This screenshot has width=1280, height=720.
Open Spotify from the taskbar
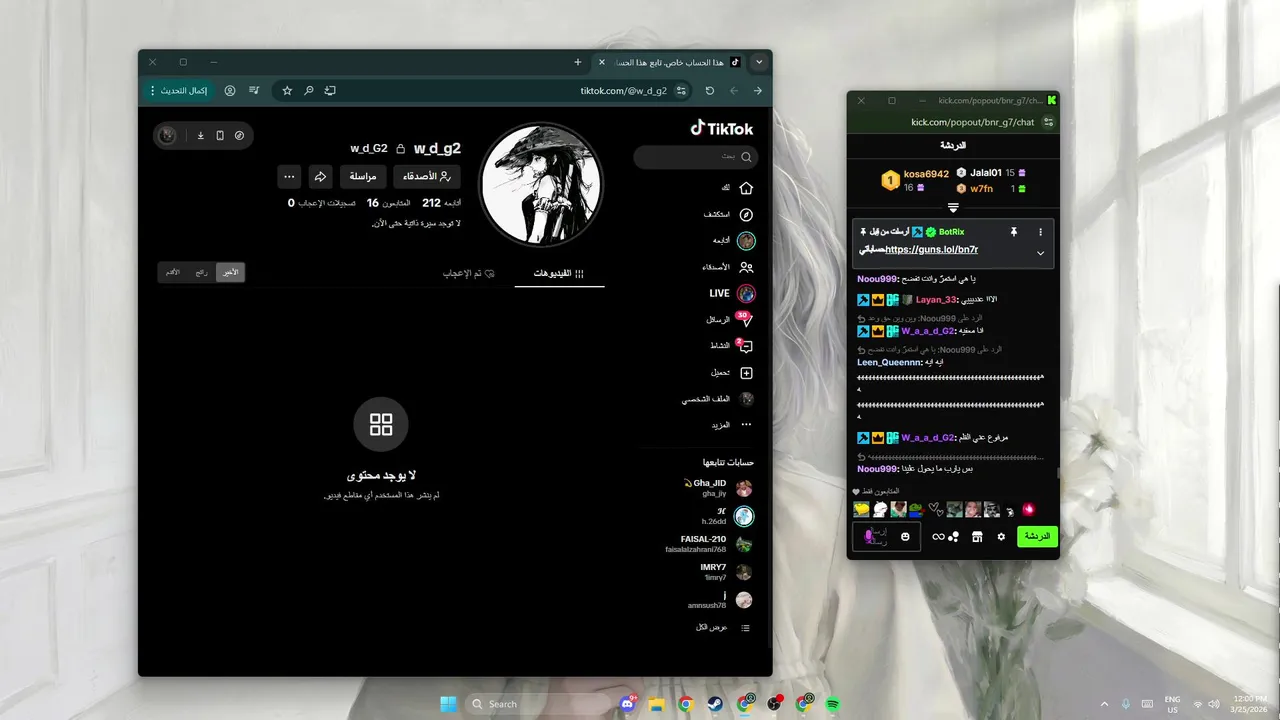833,704
